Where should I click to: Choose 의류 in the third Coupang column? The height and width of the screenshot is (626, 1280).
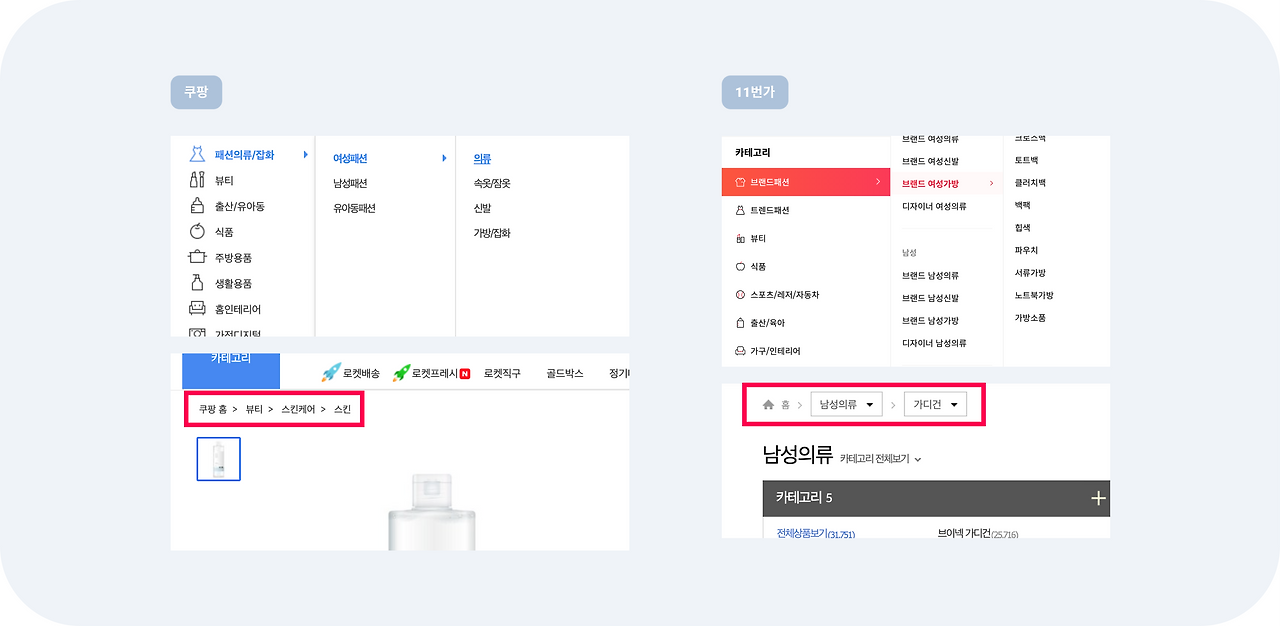[482, 158]
